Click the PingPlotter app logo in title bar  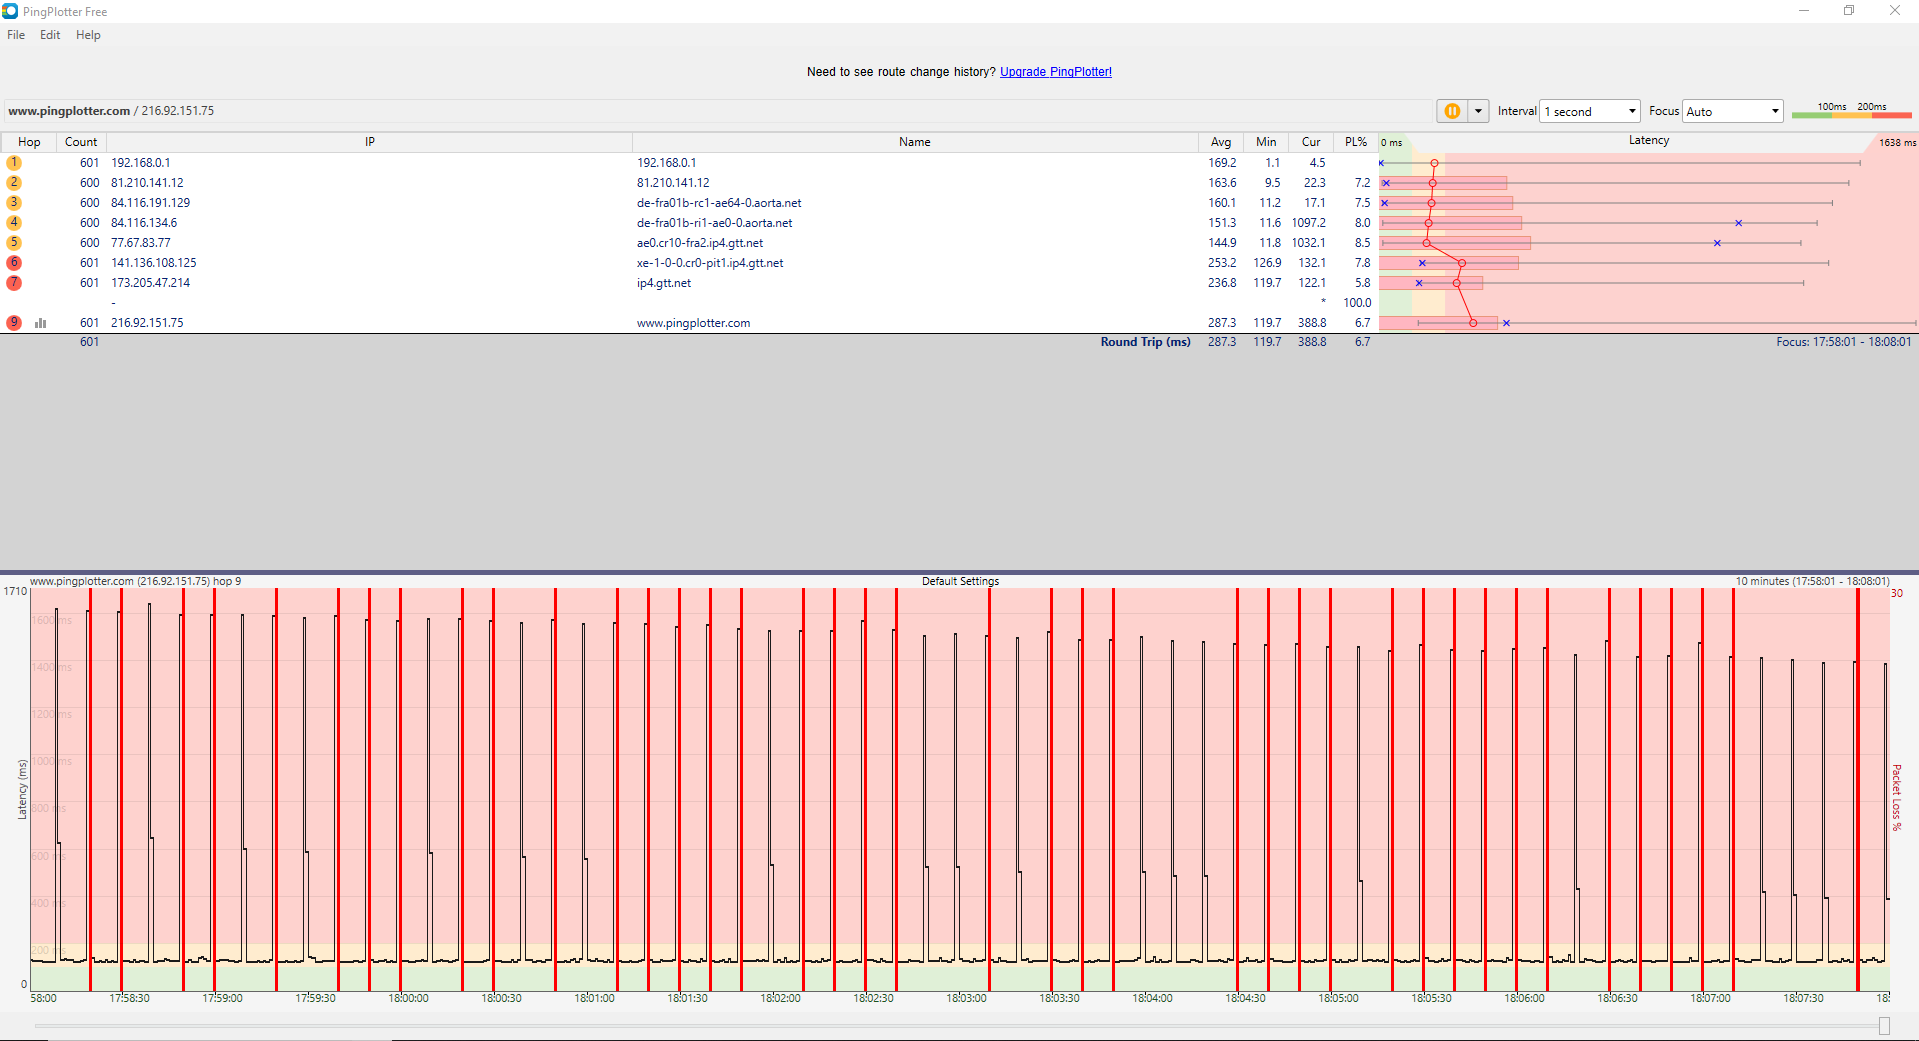pyautogui.click(x=10, y=11)
